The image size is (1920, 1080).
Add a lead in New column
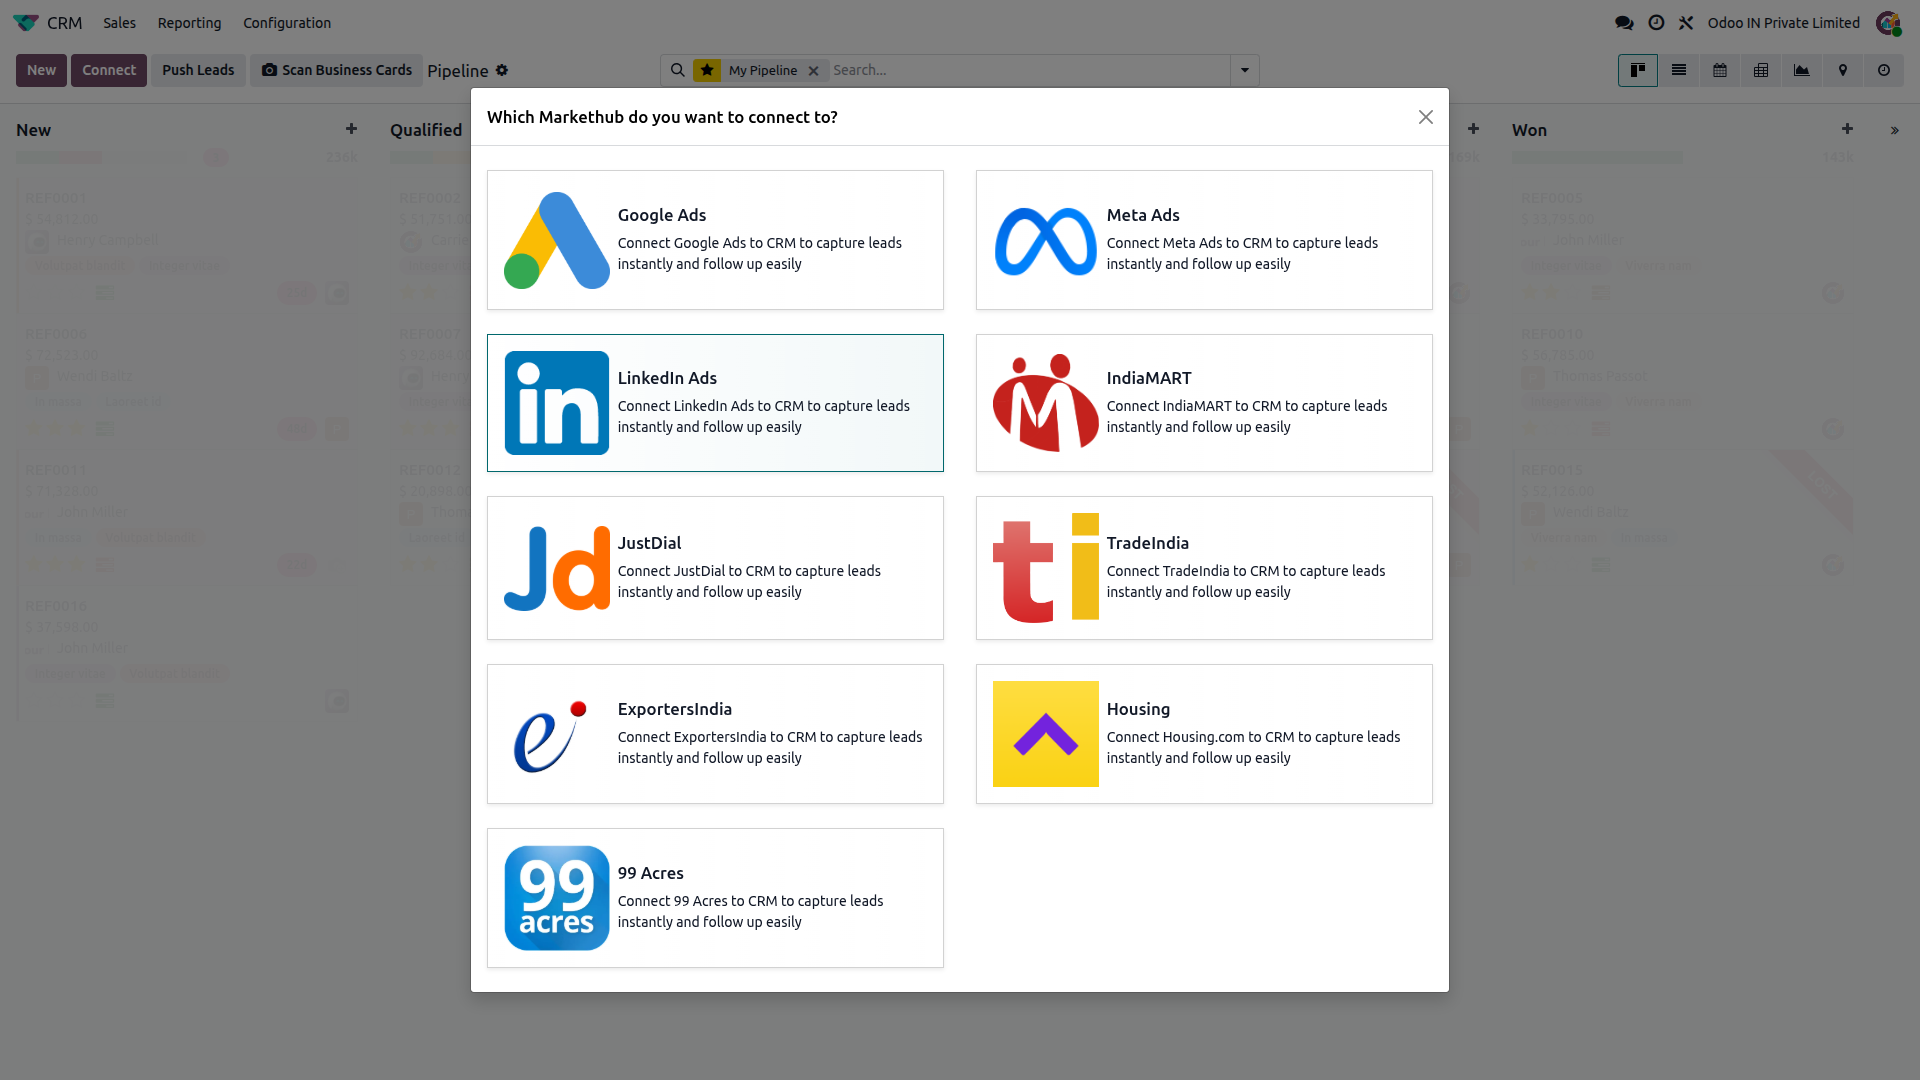pos(351,129)
